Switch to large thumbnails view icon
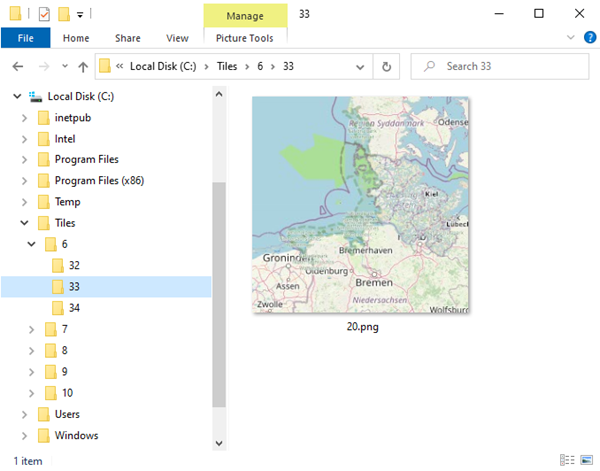Screen dimensions: 600x471 [587, 461]
